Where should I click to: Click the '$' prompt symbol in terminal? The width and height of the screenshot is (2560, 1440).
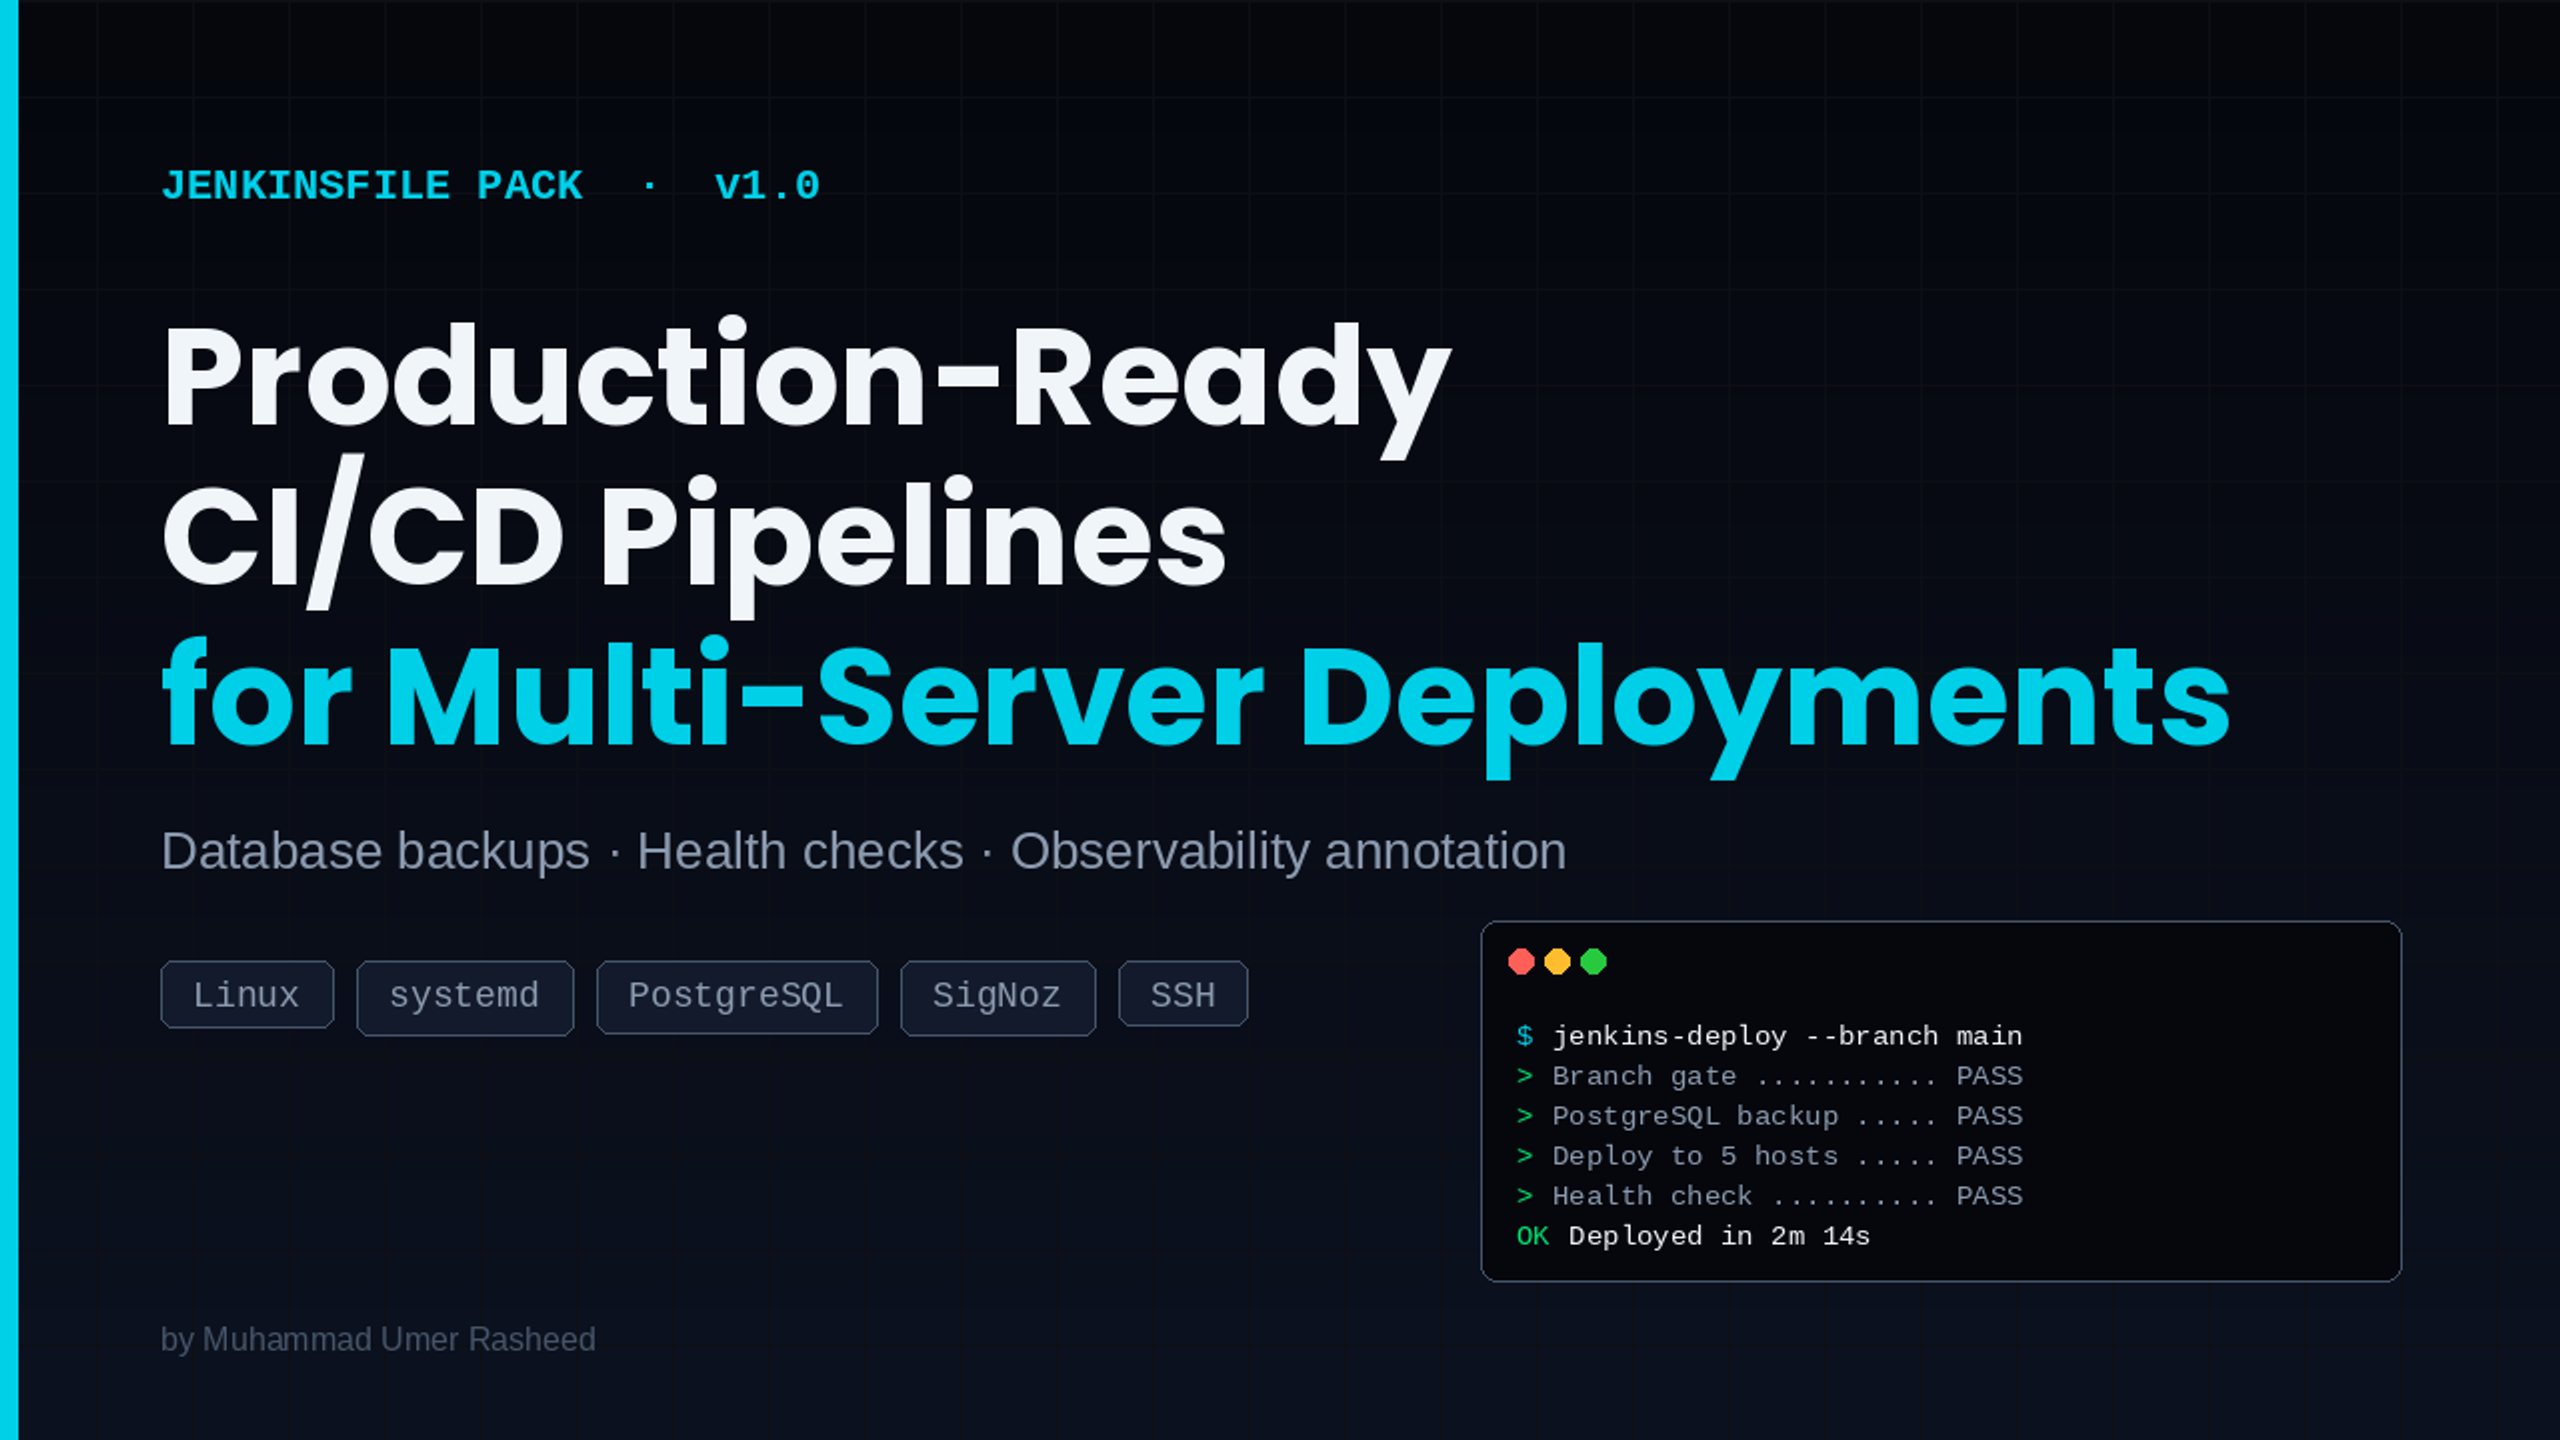coord(1524,1036)
